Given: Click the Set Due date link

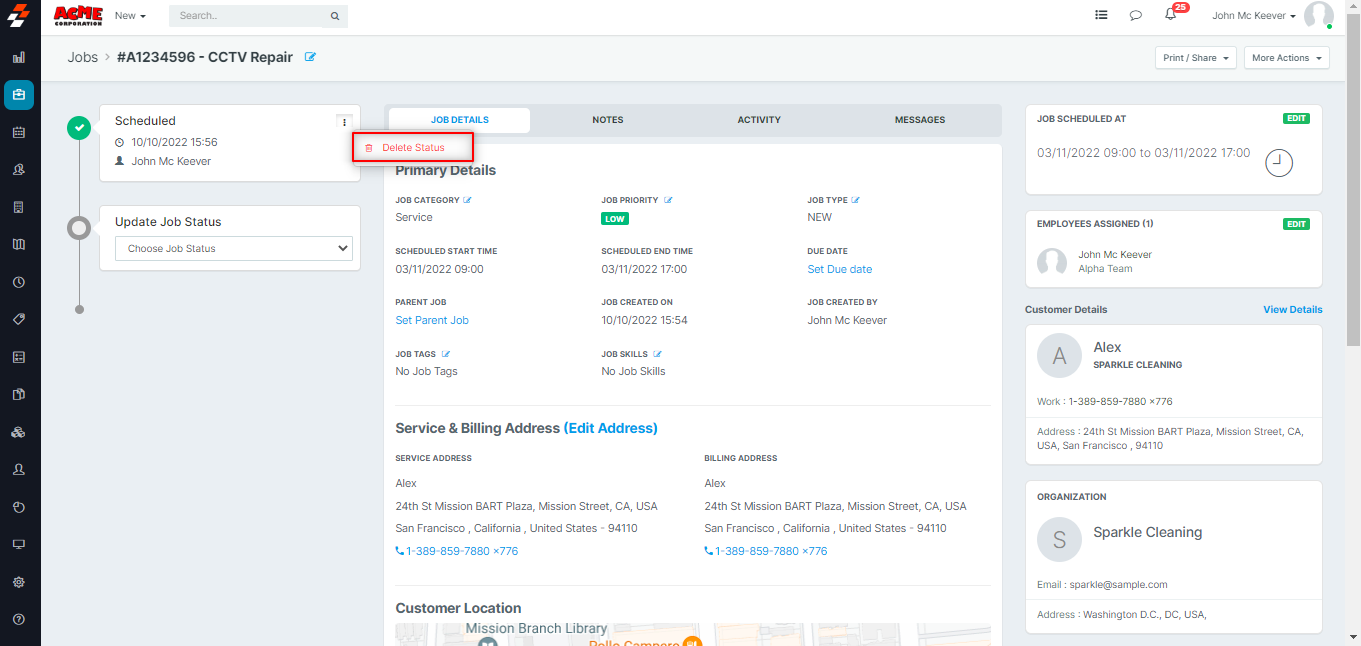Looking at the screenshot, I should (839, 269).
